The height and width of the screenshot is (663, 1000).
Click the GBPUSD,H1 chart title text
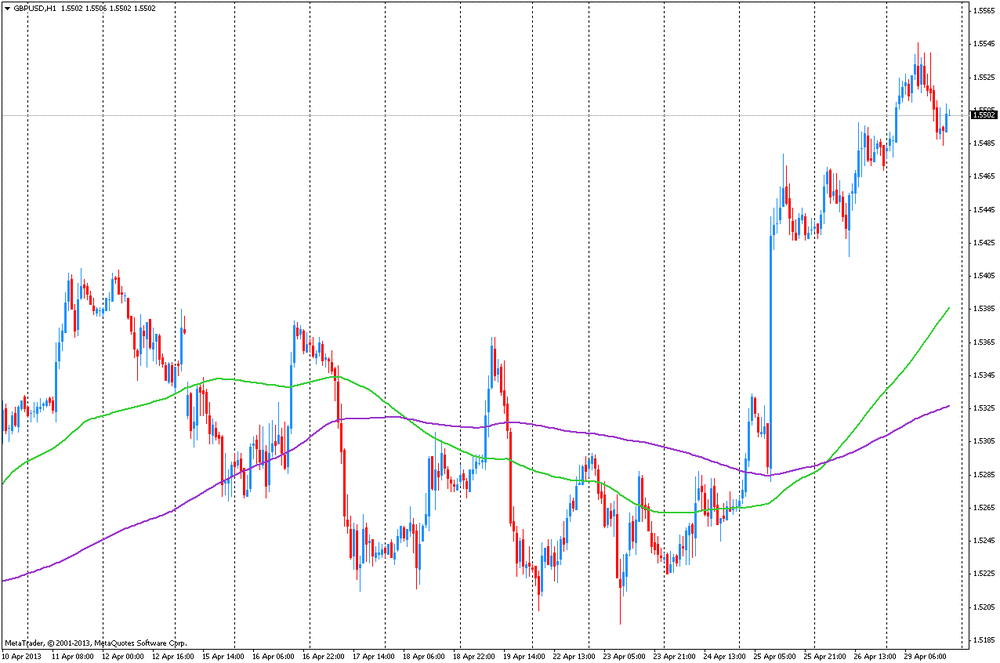(35, 8)
